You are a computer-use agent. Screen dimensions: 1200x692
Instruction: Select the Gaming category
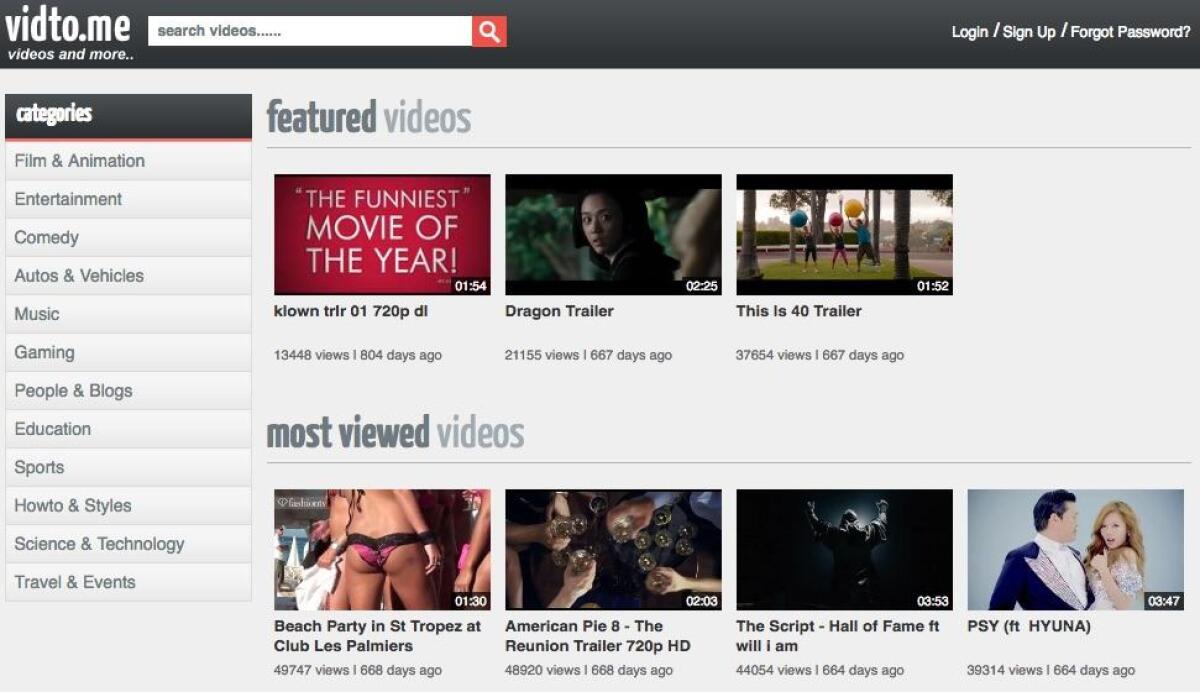click(x=44, y=352)
